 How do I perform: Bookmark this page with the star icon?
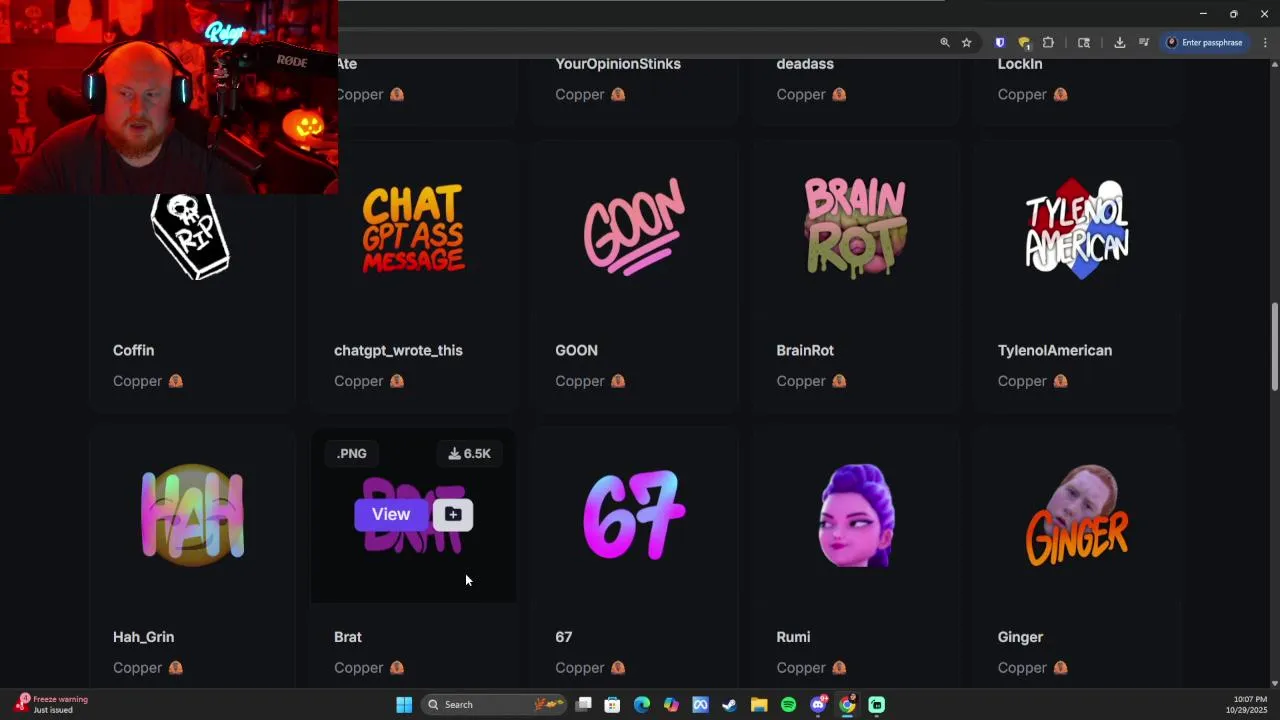click(x=966, y=42)
